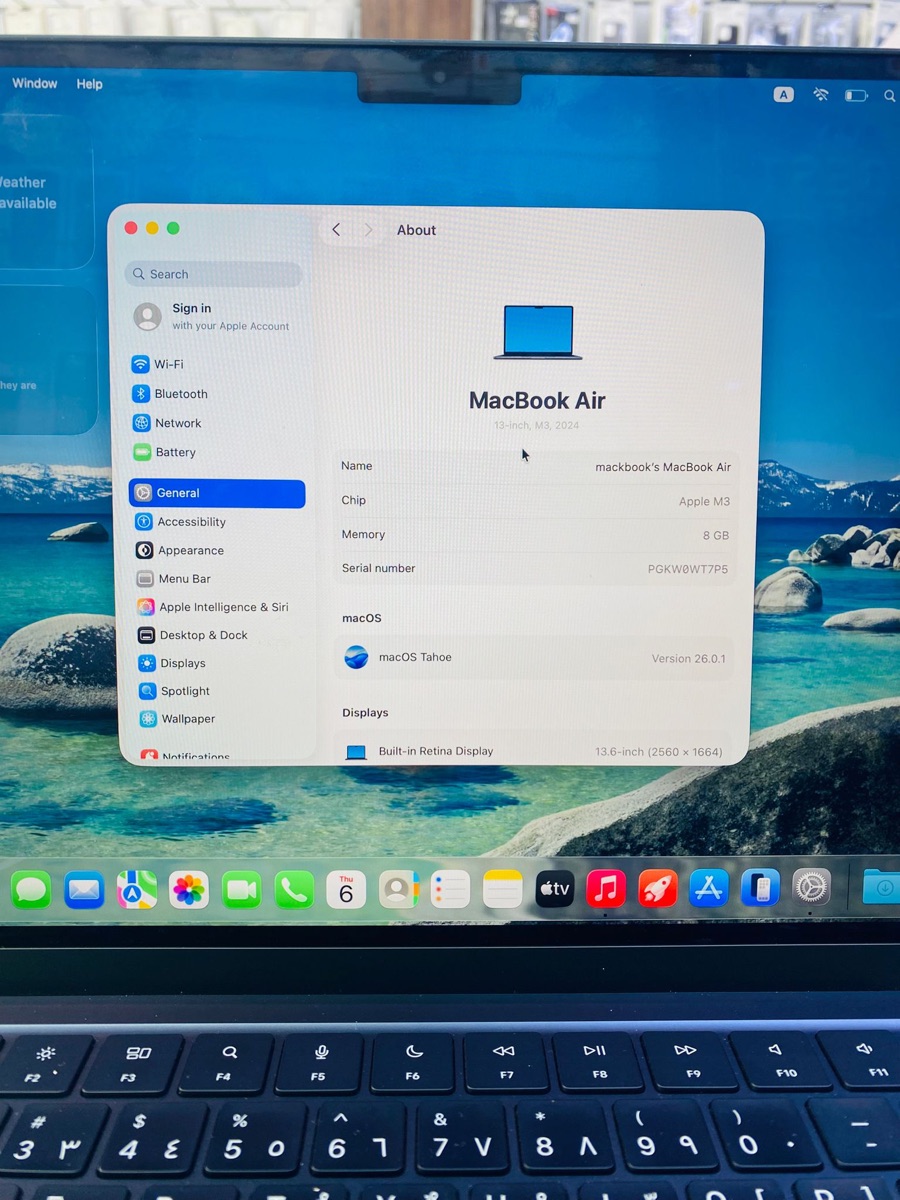Click the MacBook Air laptop image
900x1200 pixels.
click(538, 333)
